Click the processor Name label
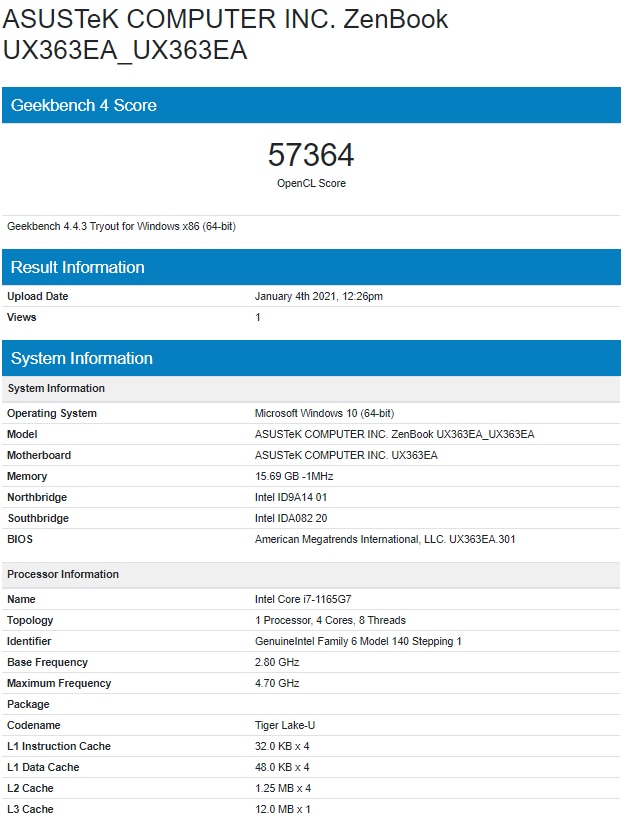 click(22, 599)
